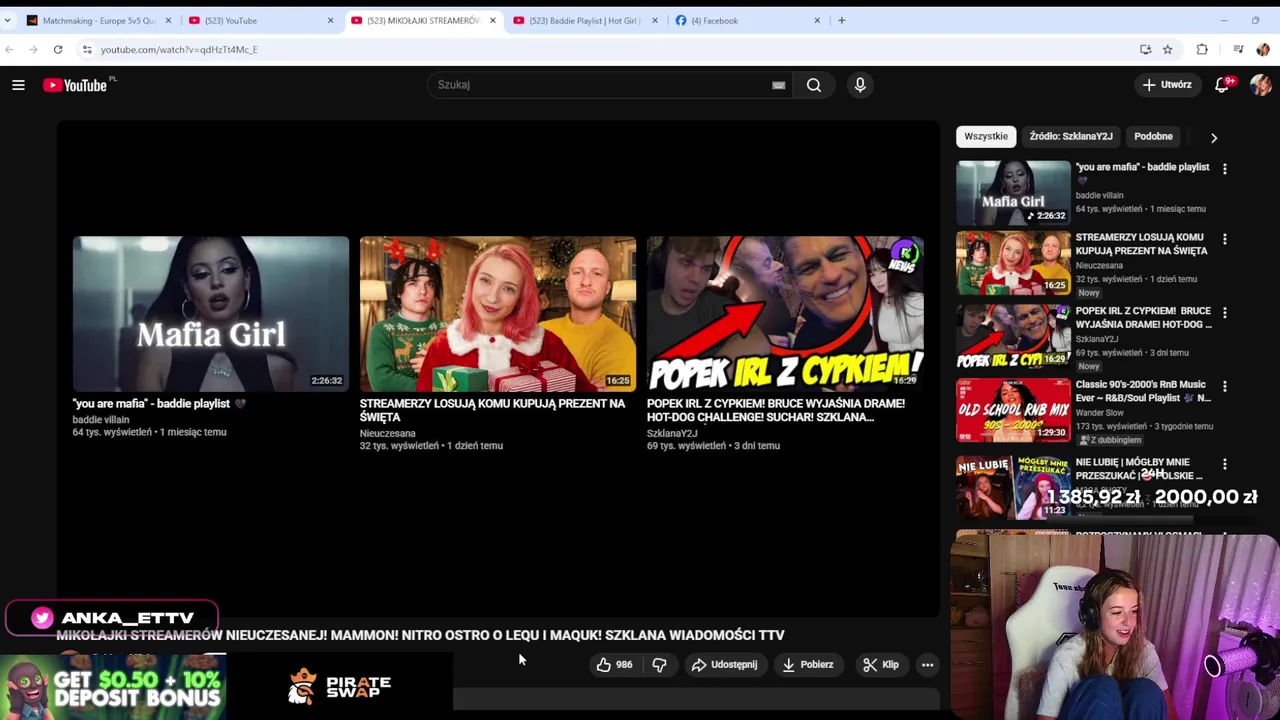The image size is (1280, 720).
Task: Open the sidebar NIE LUBIĘ thumbnail
Action: click(1013, 488)
